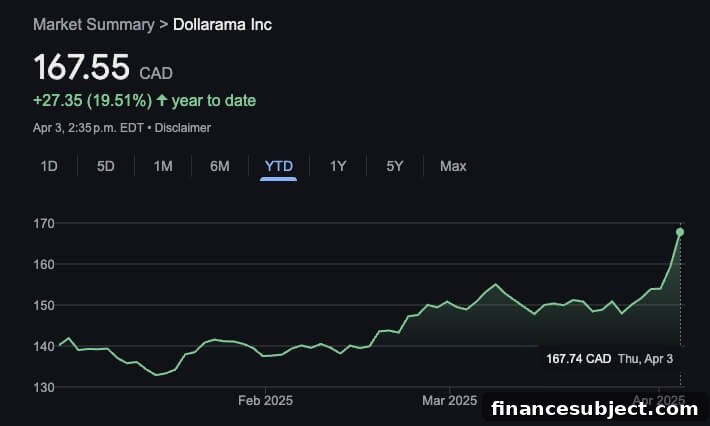Click the 140 y-axis label
The height and width of the screenshot is (426, 710).
(x=44, y=346)
